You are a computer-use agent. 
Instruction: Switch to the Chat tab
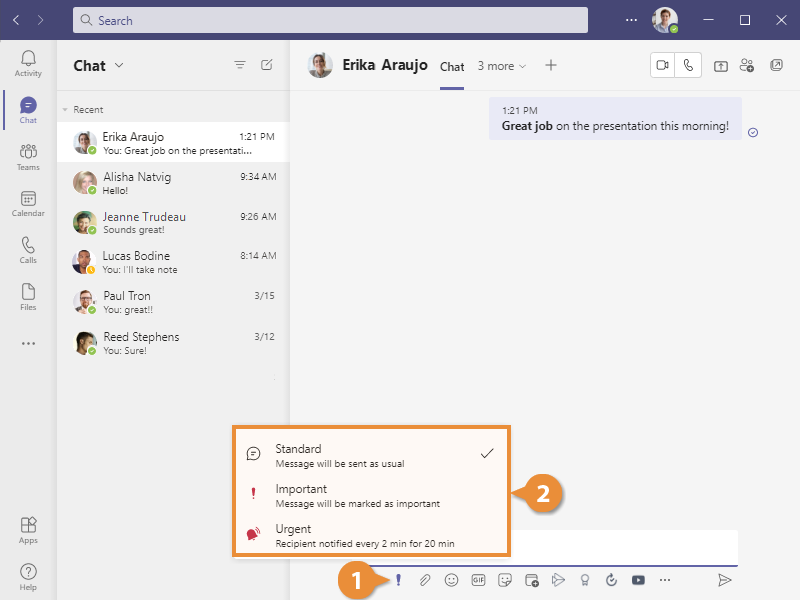point(452,67)
